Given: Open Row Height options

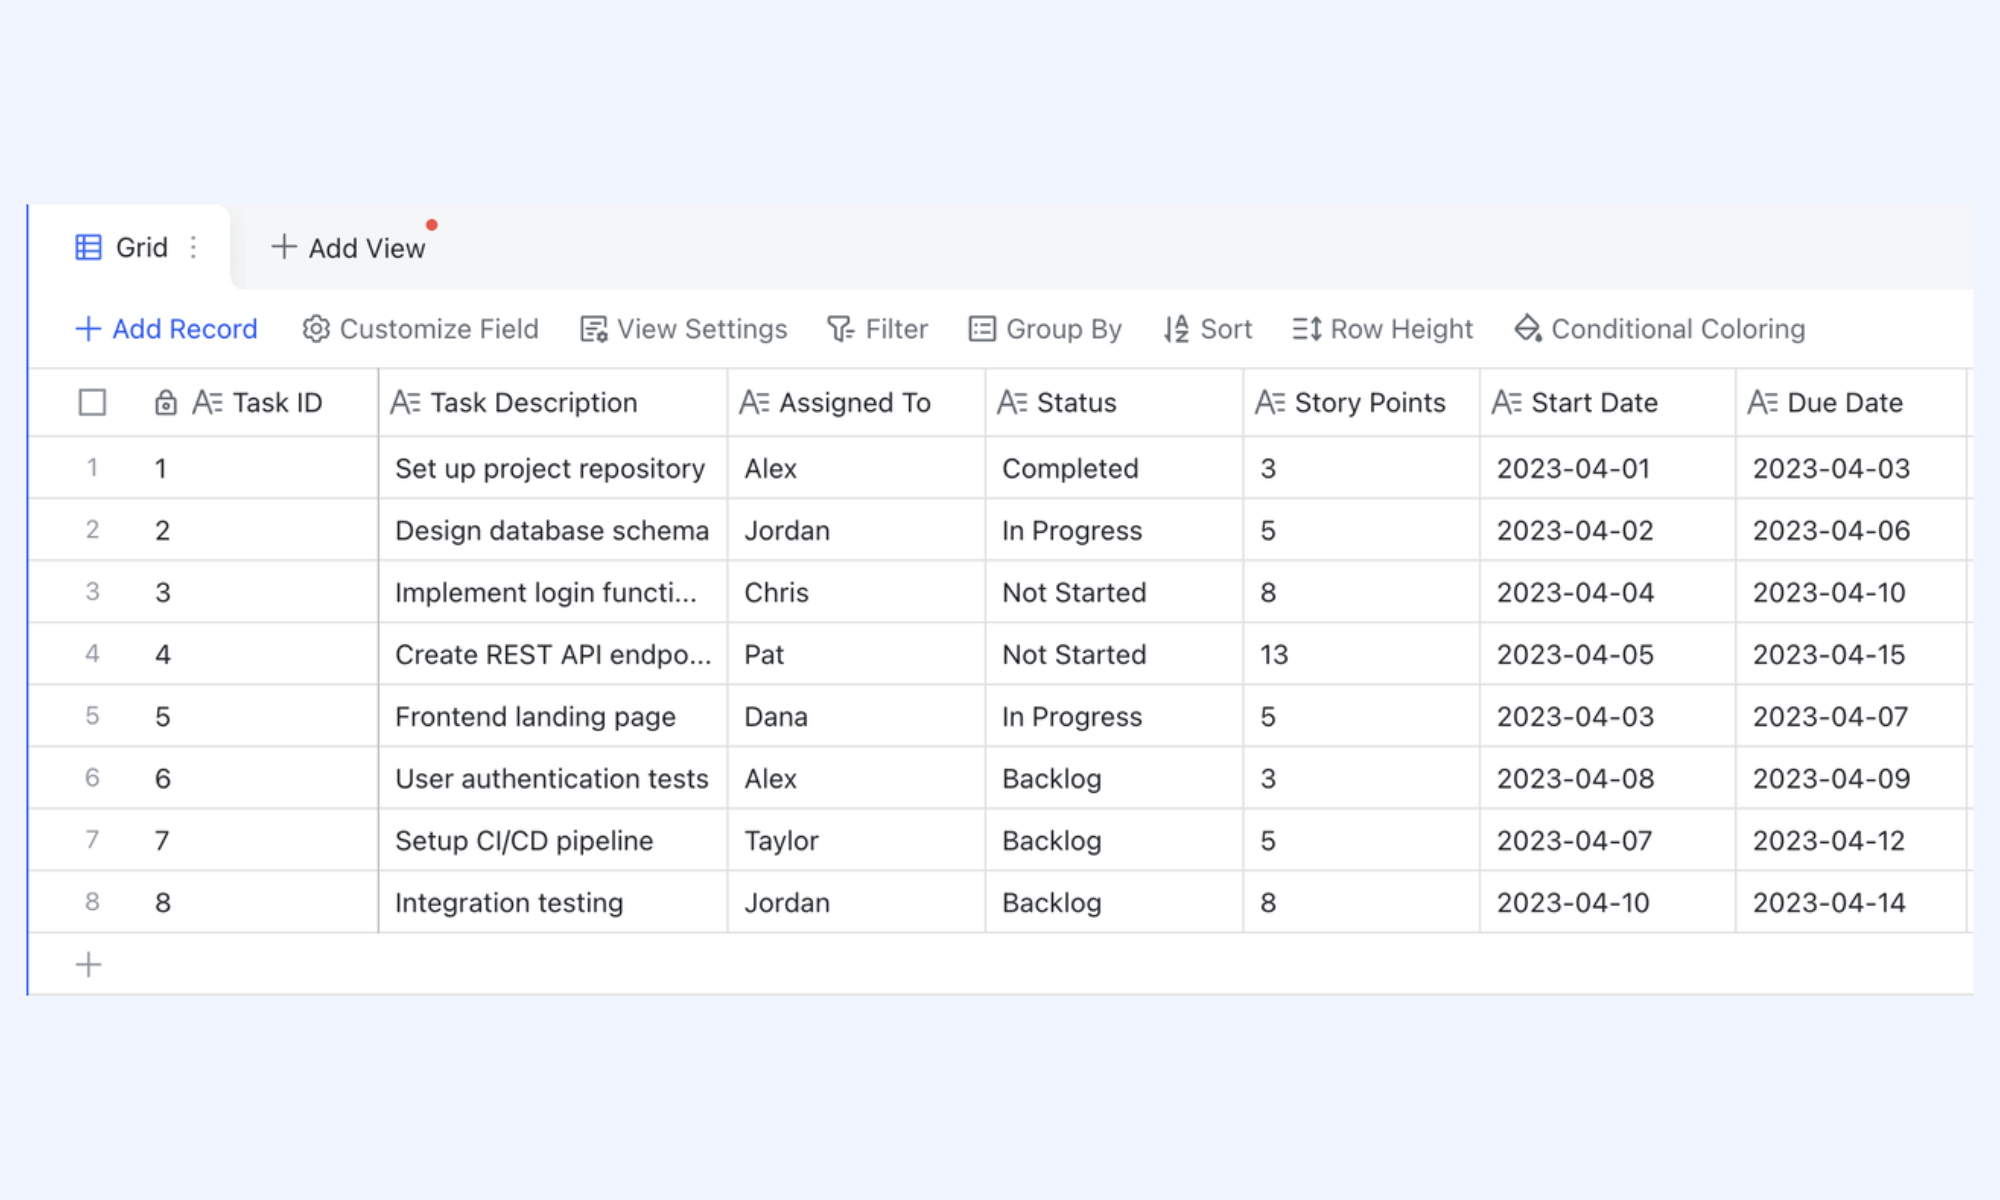Looking at the screenshot, I should [x=1382, y=329].
